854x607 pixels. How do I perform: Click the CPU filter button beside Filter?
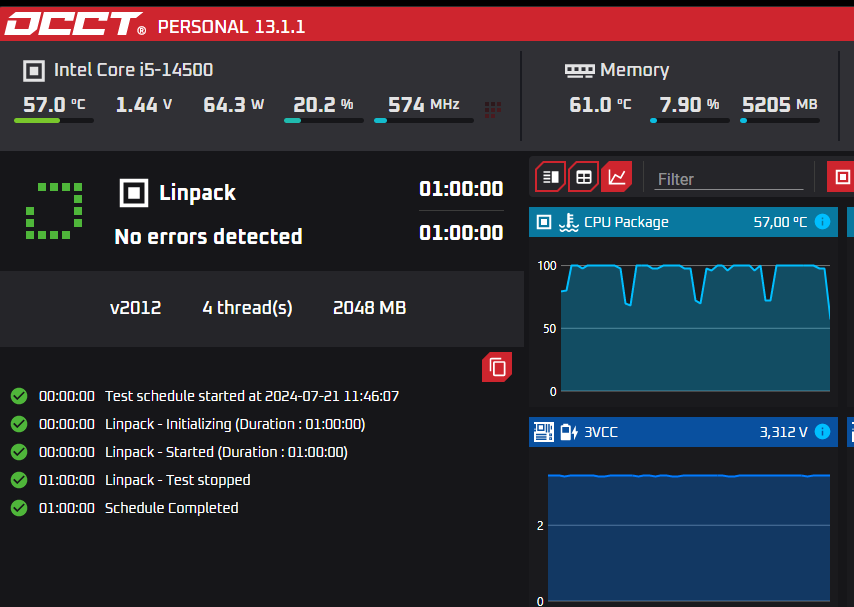click(842, 177)
